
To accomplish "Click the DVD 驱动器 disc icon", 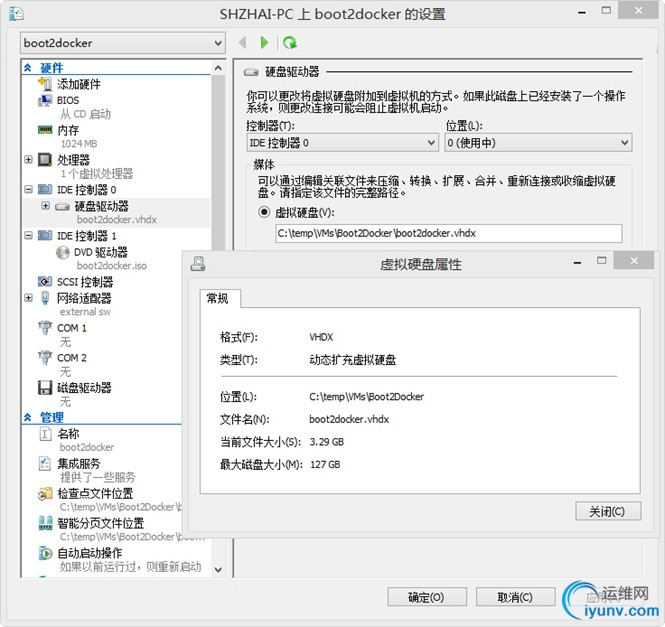I will pos(63,252).
